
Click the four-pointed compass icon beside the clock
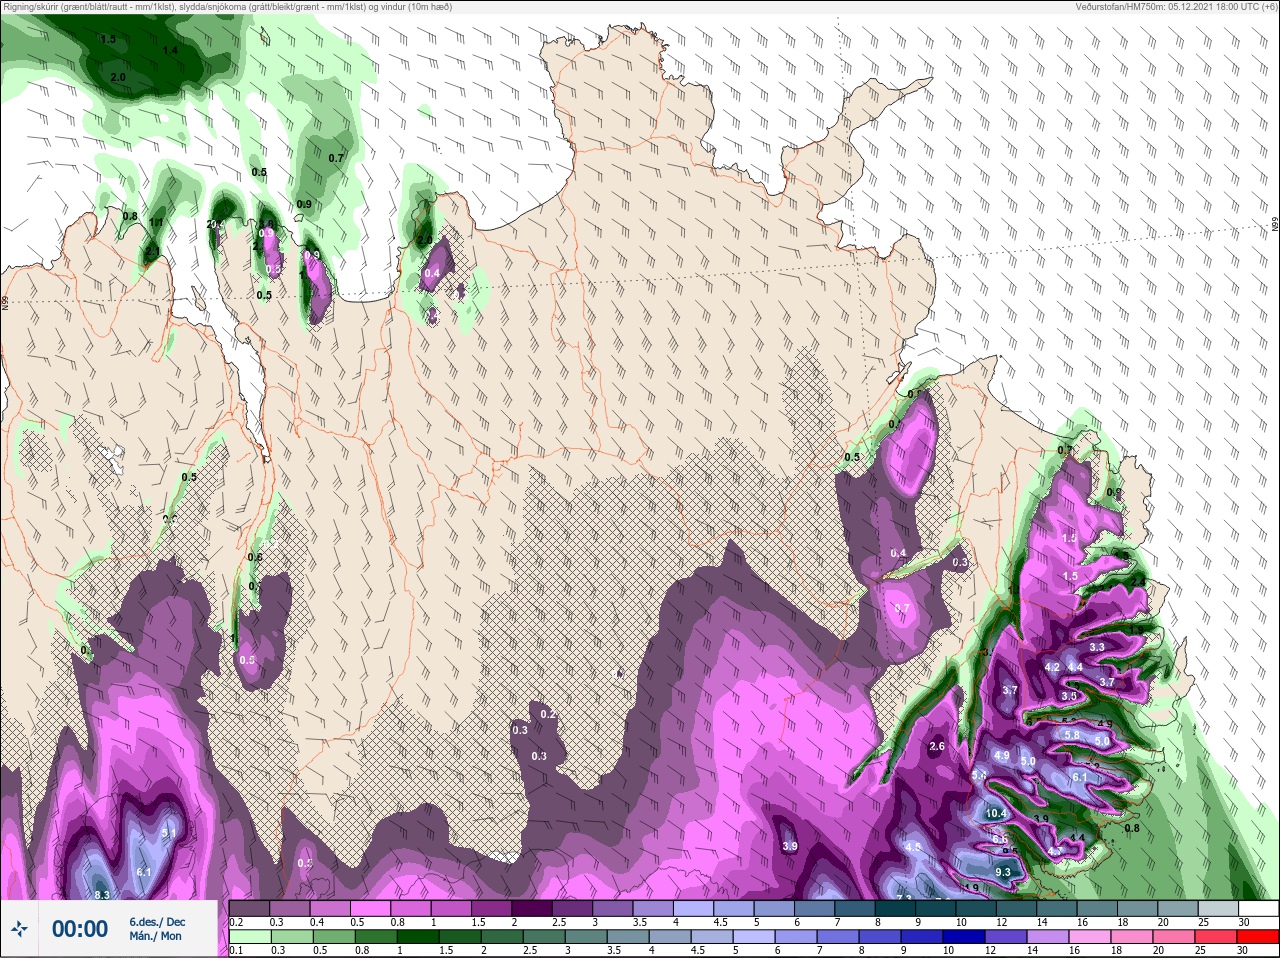(x=19, y=929)
